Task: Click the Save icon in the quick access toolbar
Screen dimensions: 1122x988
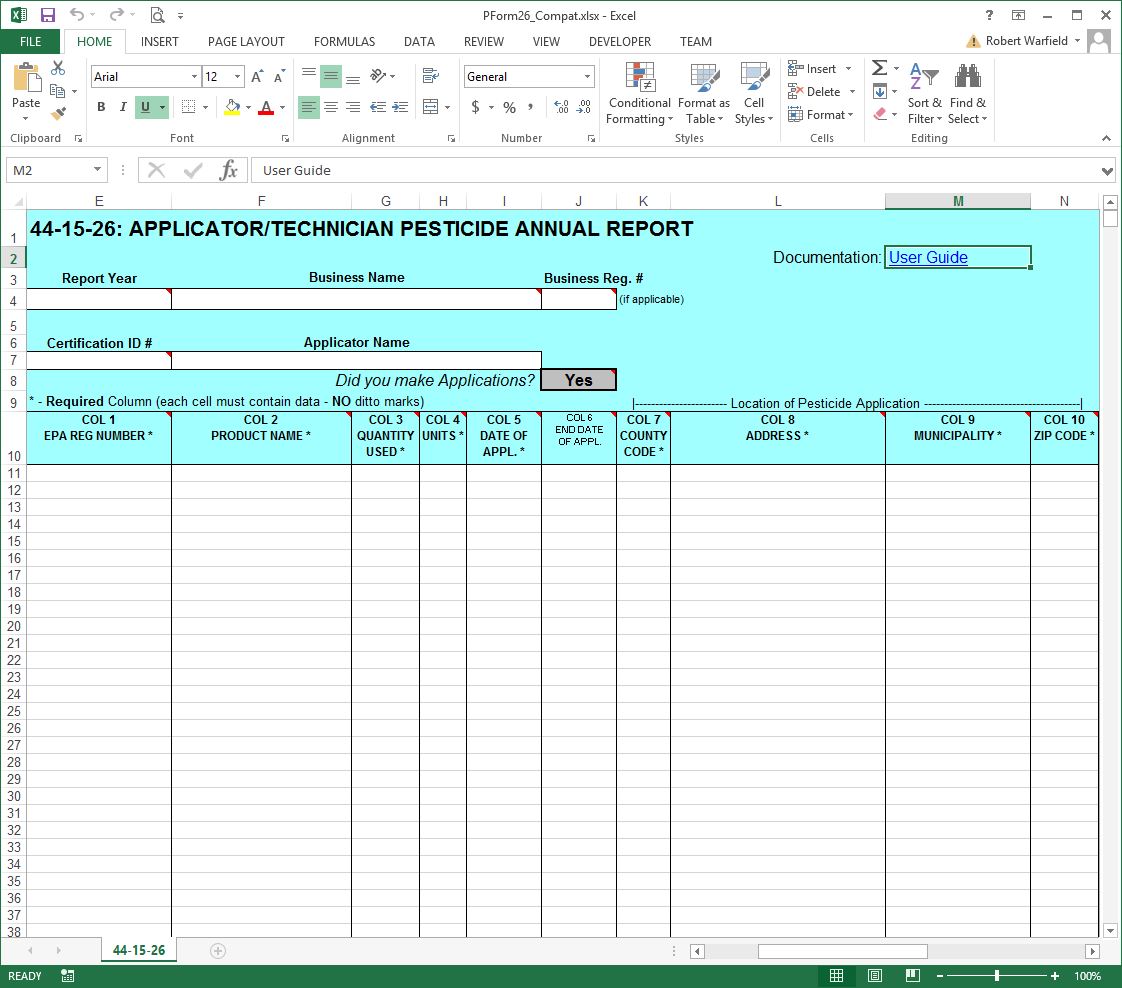Action: [47, 15]
